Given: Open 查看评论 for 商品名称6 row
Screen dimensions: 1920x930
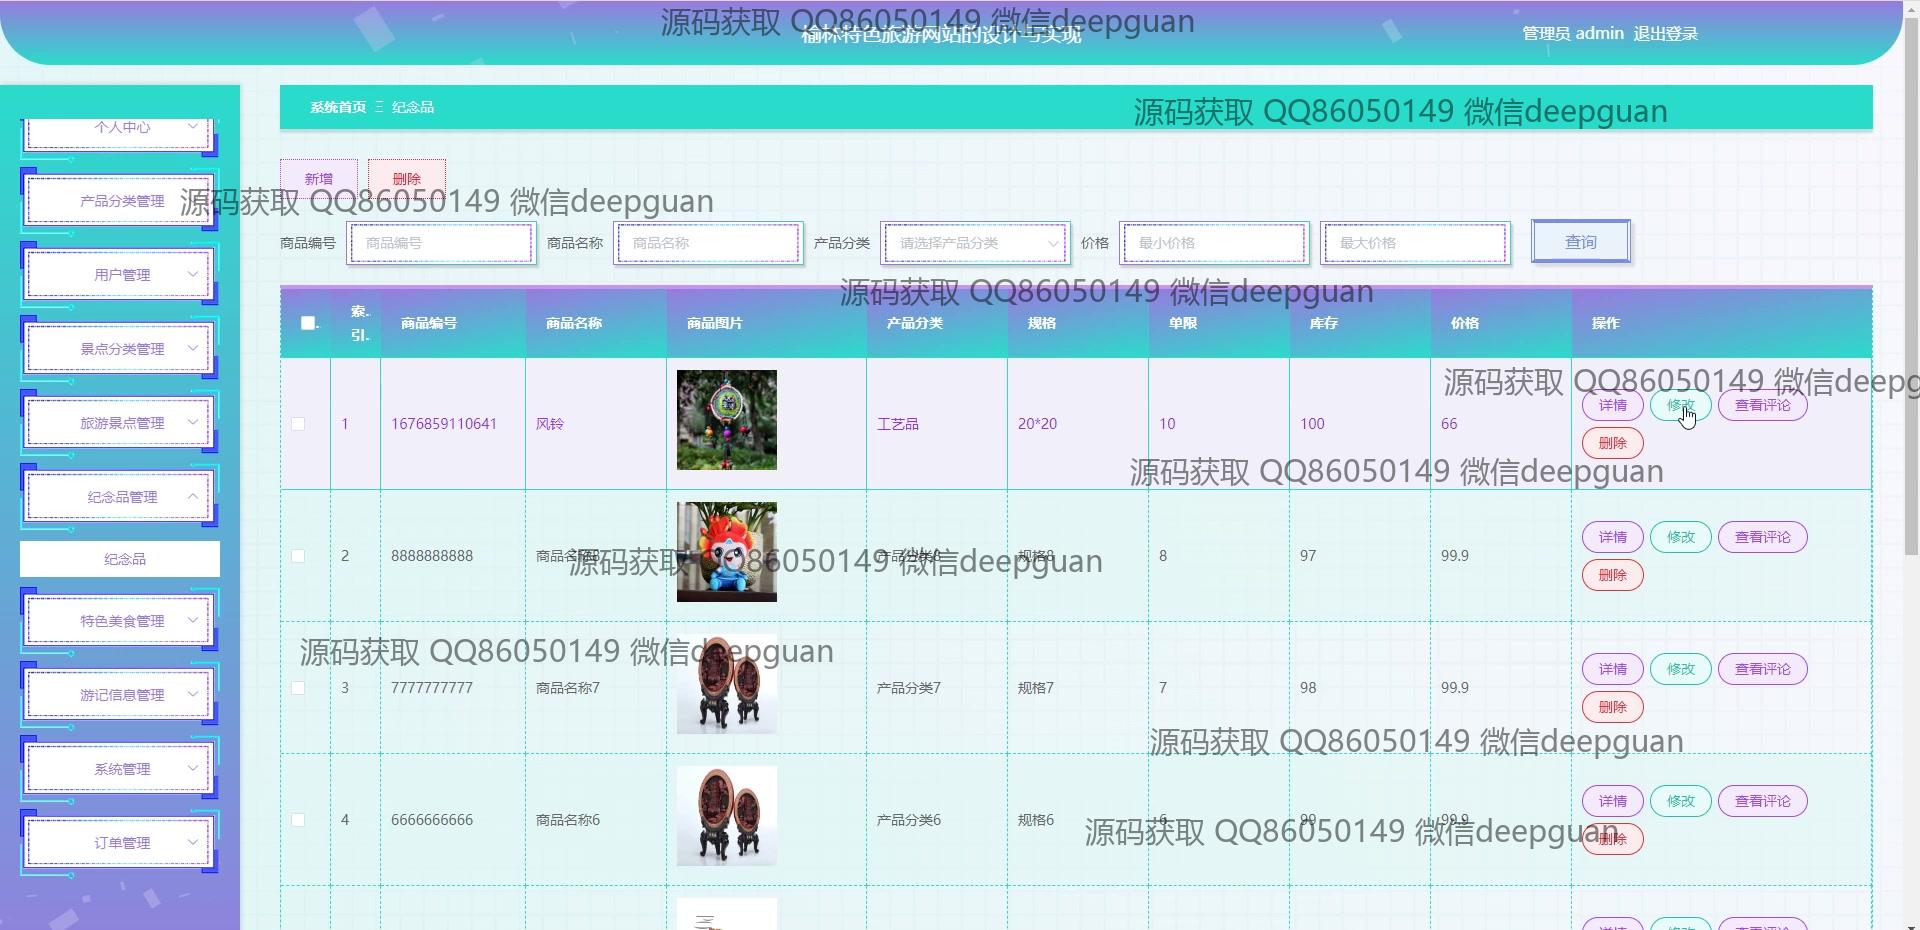Looking at the screenshot, I should [x=1763, y=801].
